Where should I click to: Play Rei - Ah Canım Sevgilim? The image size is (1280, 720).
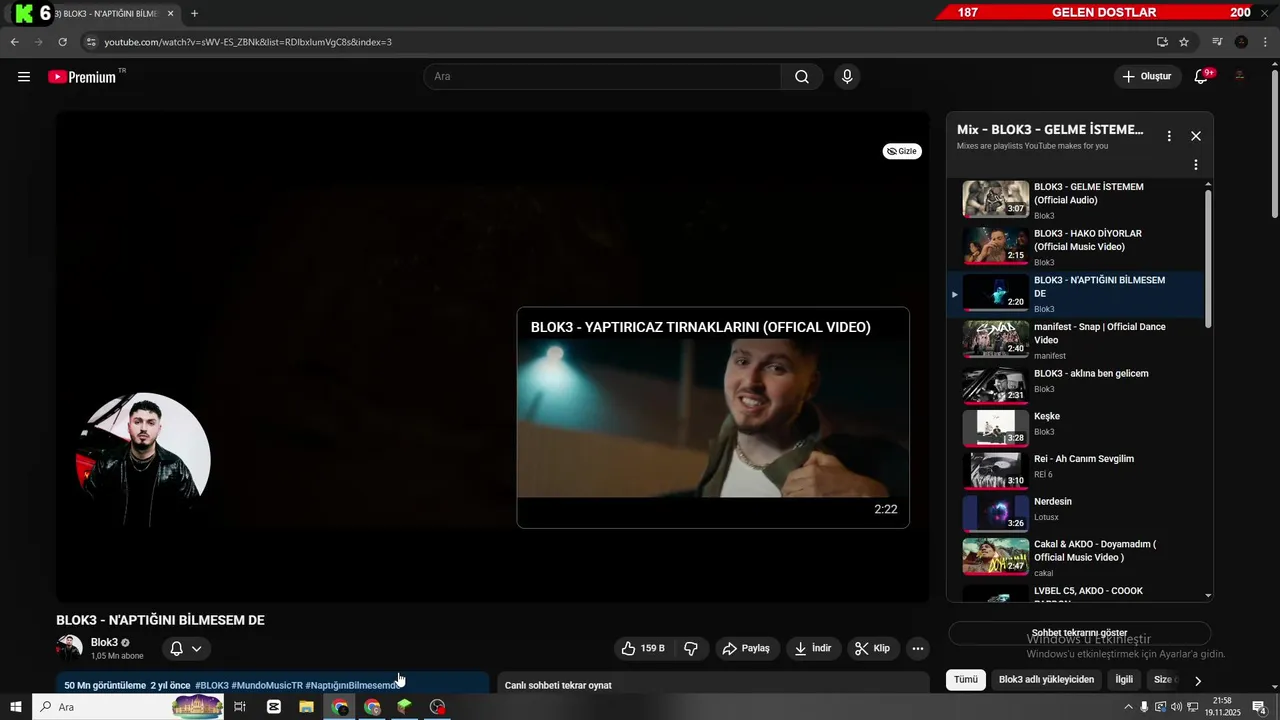pyautogui.click(x=1076, y=471)
